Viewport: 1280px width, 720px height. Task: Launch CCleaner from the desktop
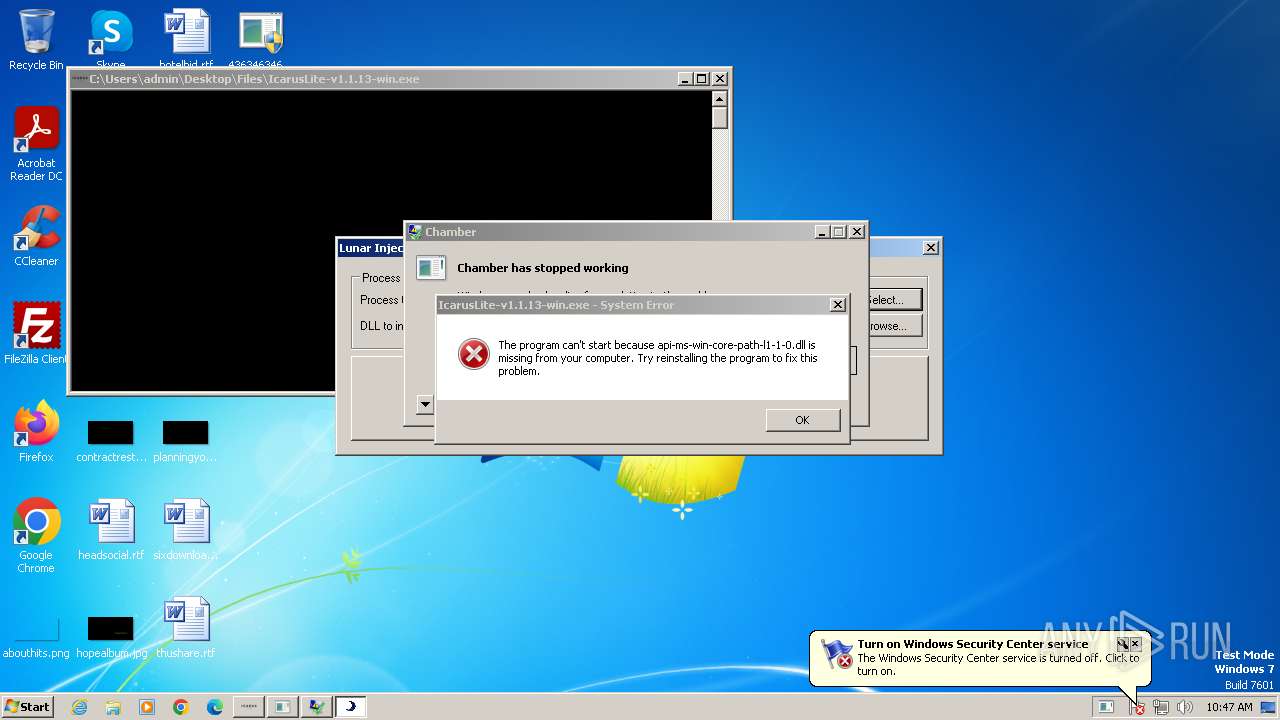point(36,236)
